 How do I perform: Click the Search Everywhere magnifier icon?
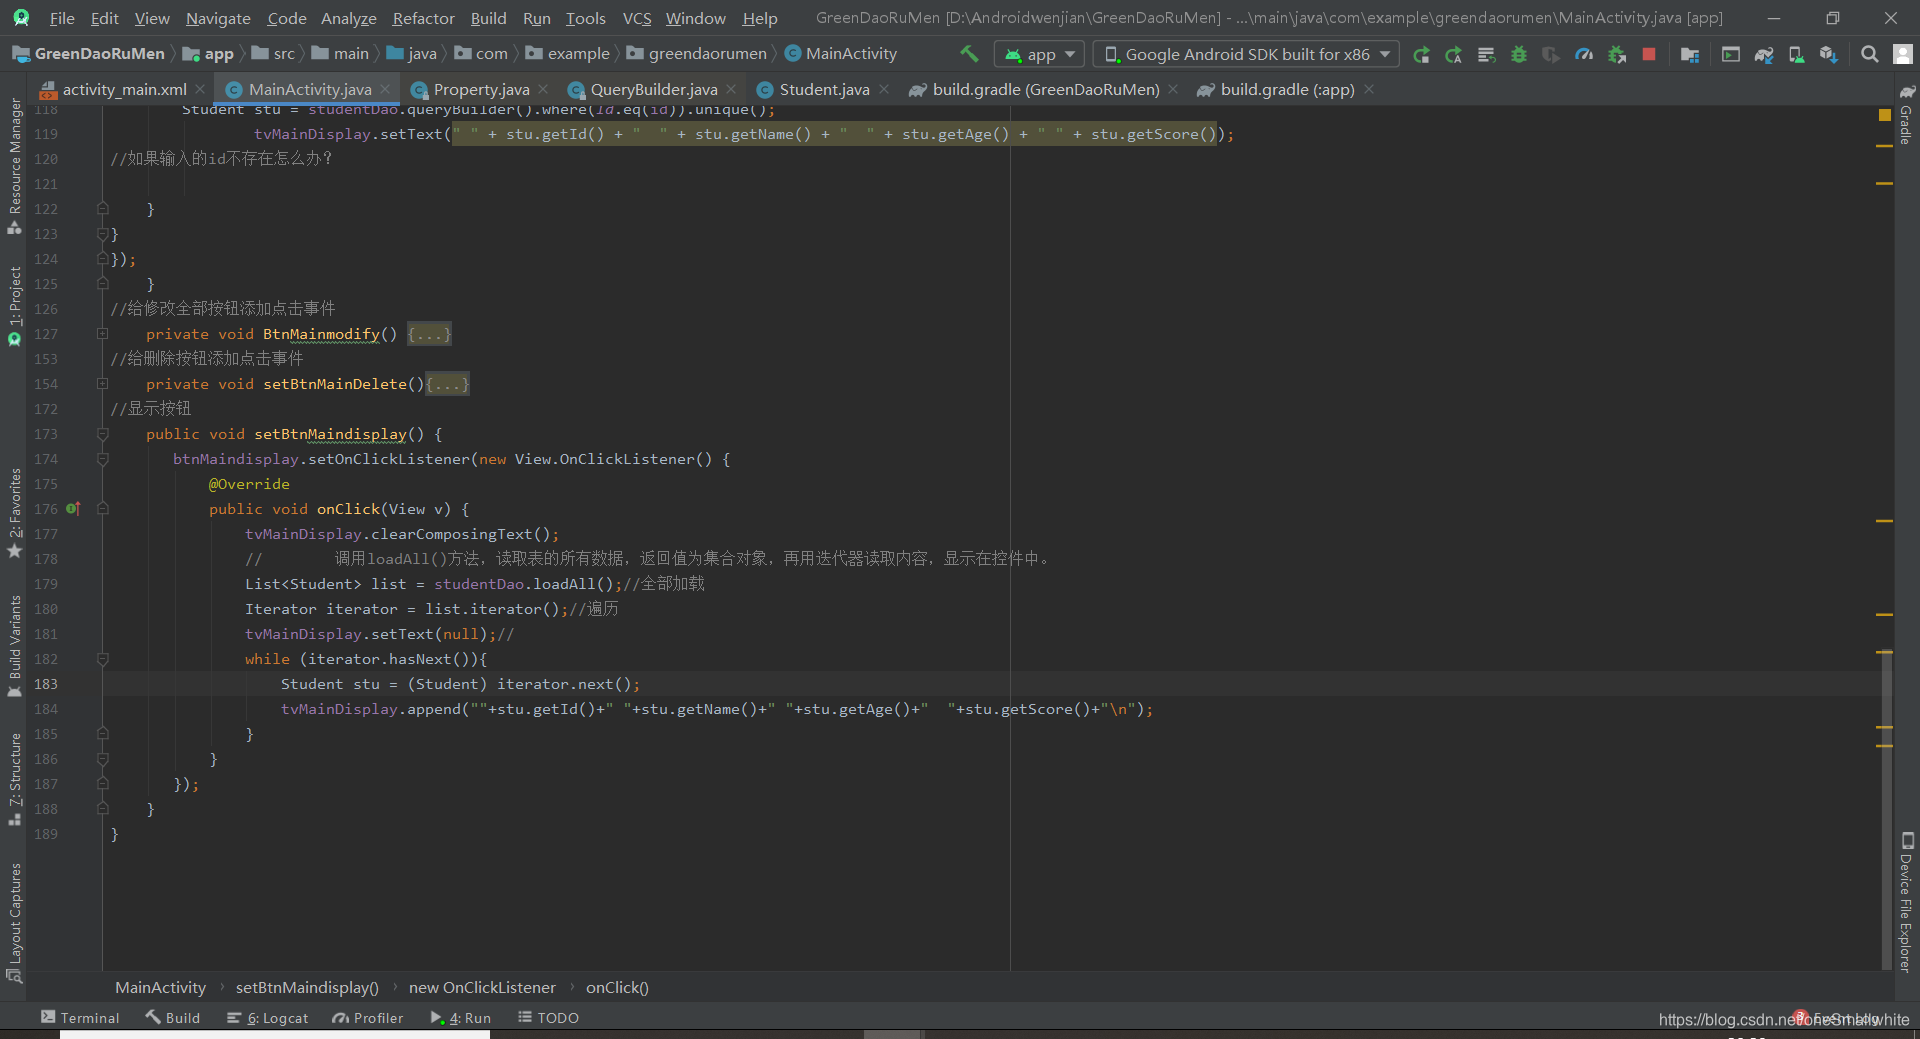click(x=1869, y=54)
